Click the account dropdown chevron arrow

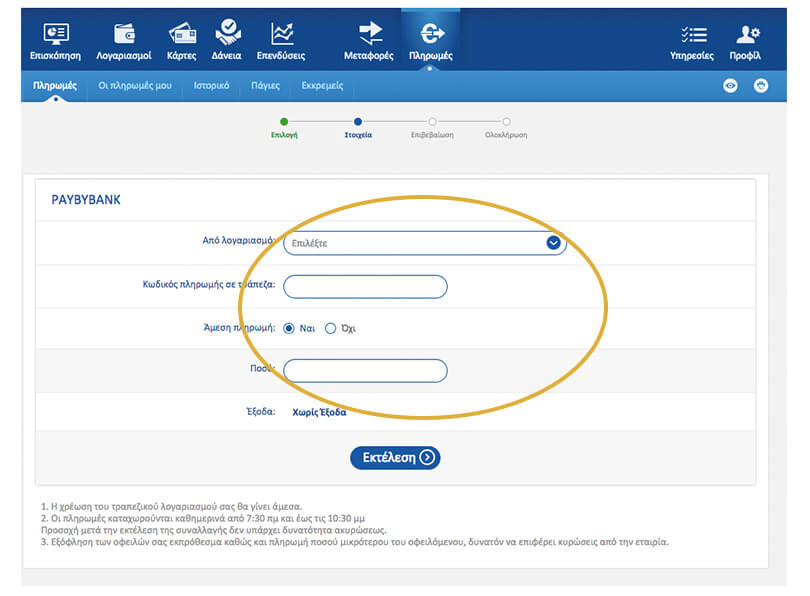[554, 243]
